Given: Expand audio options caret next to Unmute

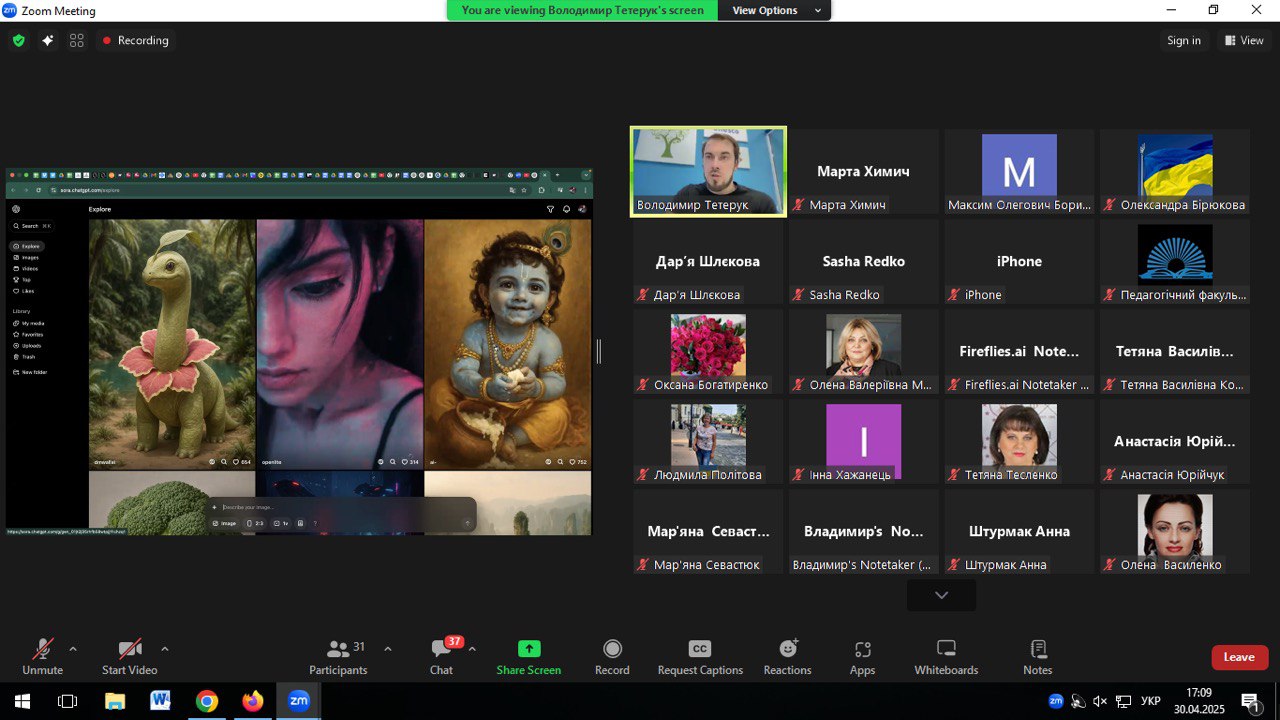Looking at the screenshot, I should tap(72, 648).
